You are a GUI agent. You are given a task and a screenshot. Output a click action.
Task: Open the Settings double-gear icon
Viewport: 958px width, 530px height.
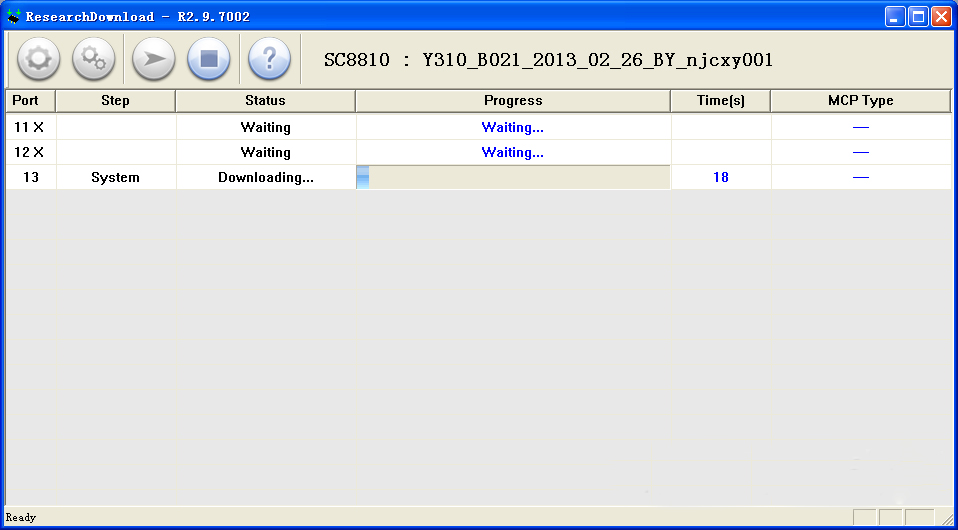(x=93, y=59)
